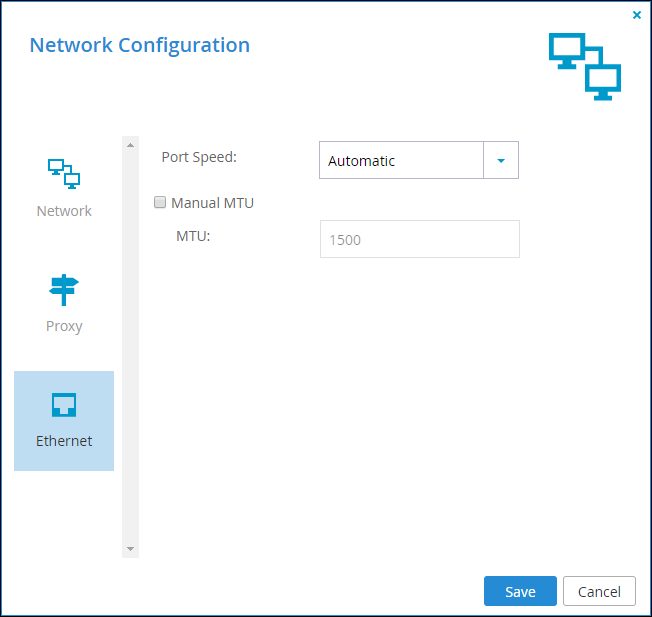
Task: Switch to the Network tab label
Action: [x=64, y=211]
